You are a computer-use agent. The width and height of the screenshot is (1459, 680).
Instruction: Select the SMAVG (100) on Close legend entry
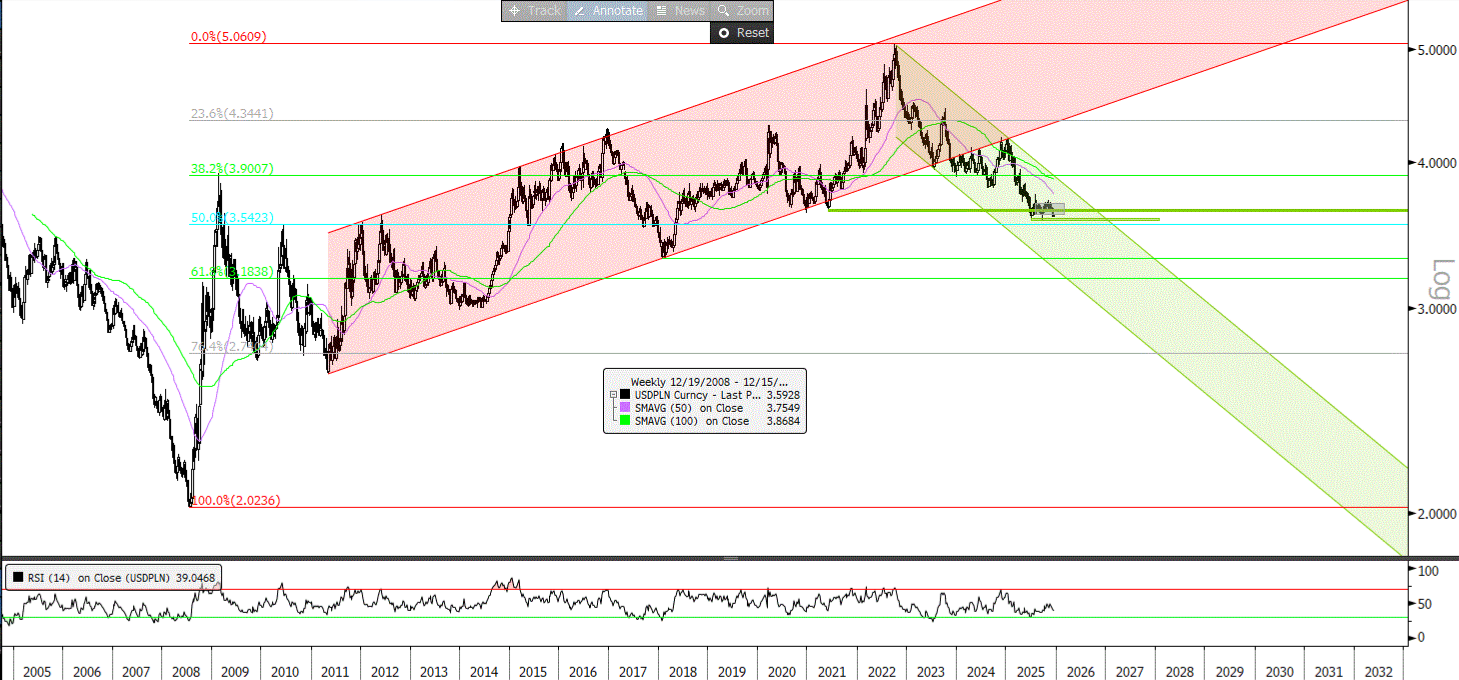[692, 421]
